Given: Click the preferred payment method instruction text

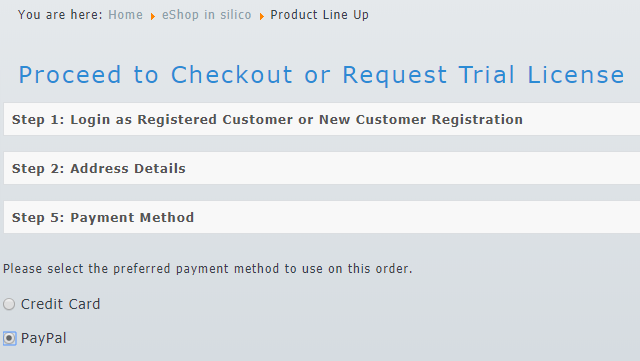Looking at the screenshot, I should 208,269.
